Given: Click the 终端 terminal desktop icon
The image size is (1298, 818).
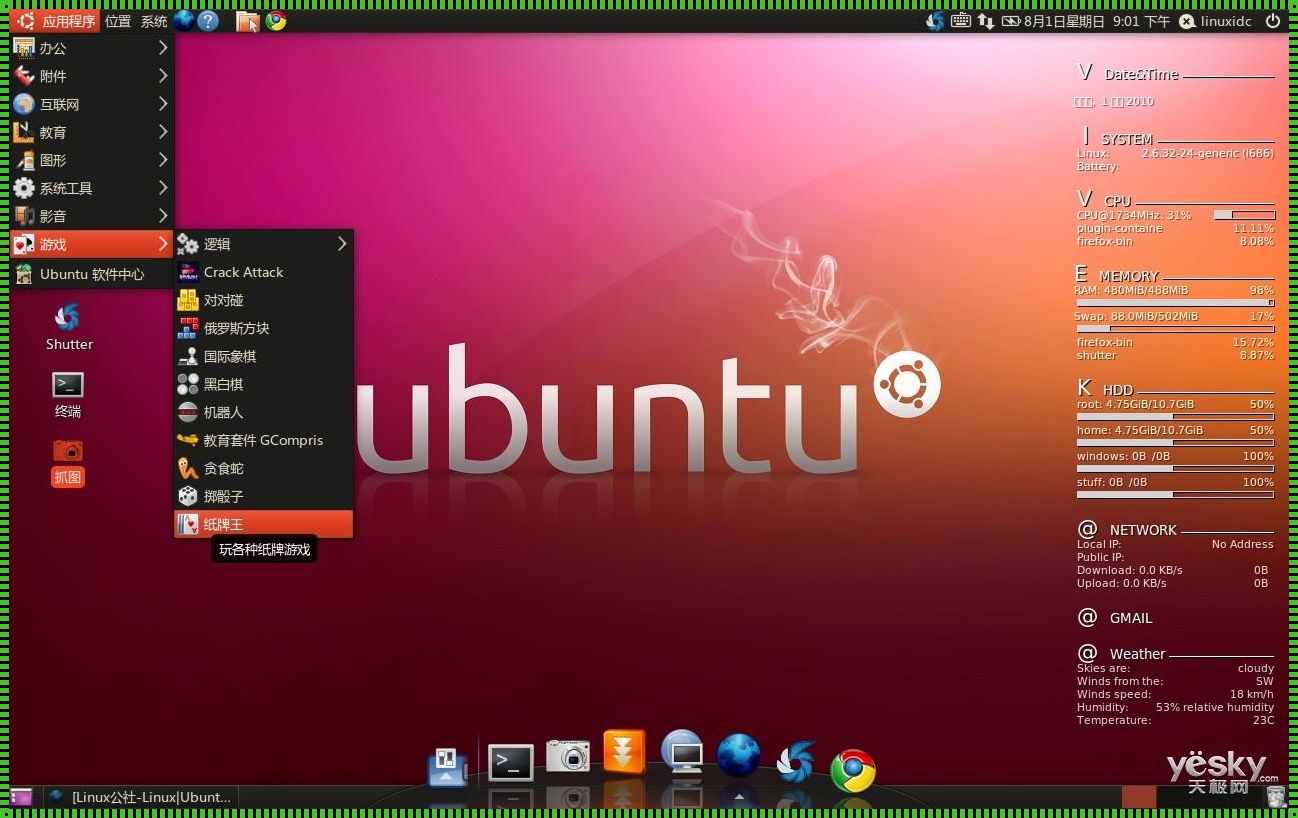Looking at the screenshot, I should coord(68,395).
